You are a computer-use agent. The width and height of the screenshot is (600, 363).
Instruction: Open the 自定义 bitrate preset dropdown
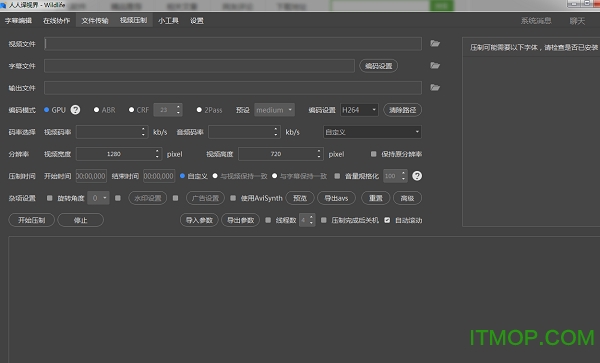372,132
